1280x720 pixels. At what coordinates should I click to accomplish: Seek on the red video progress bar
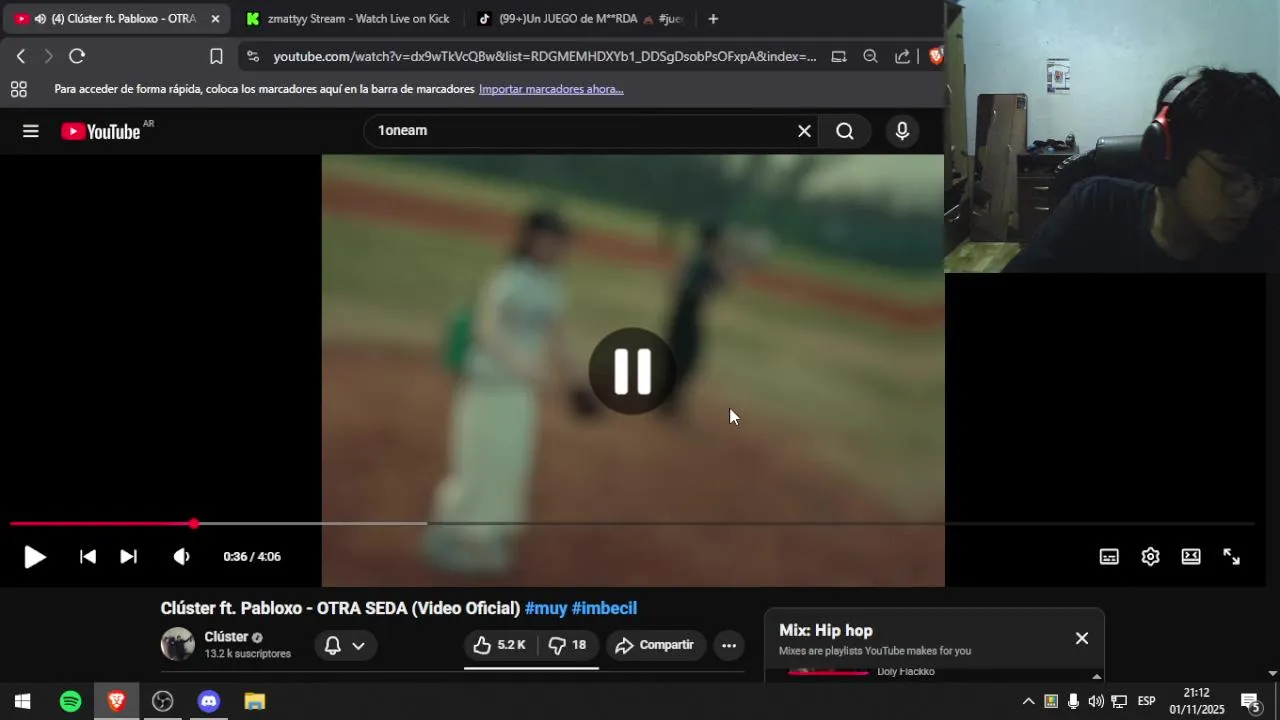pos(632,523)
